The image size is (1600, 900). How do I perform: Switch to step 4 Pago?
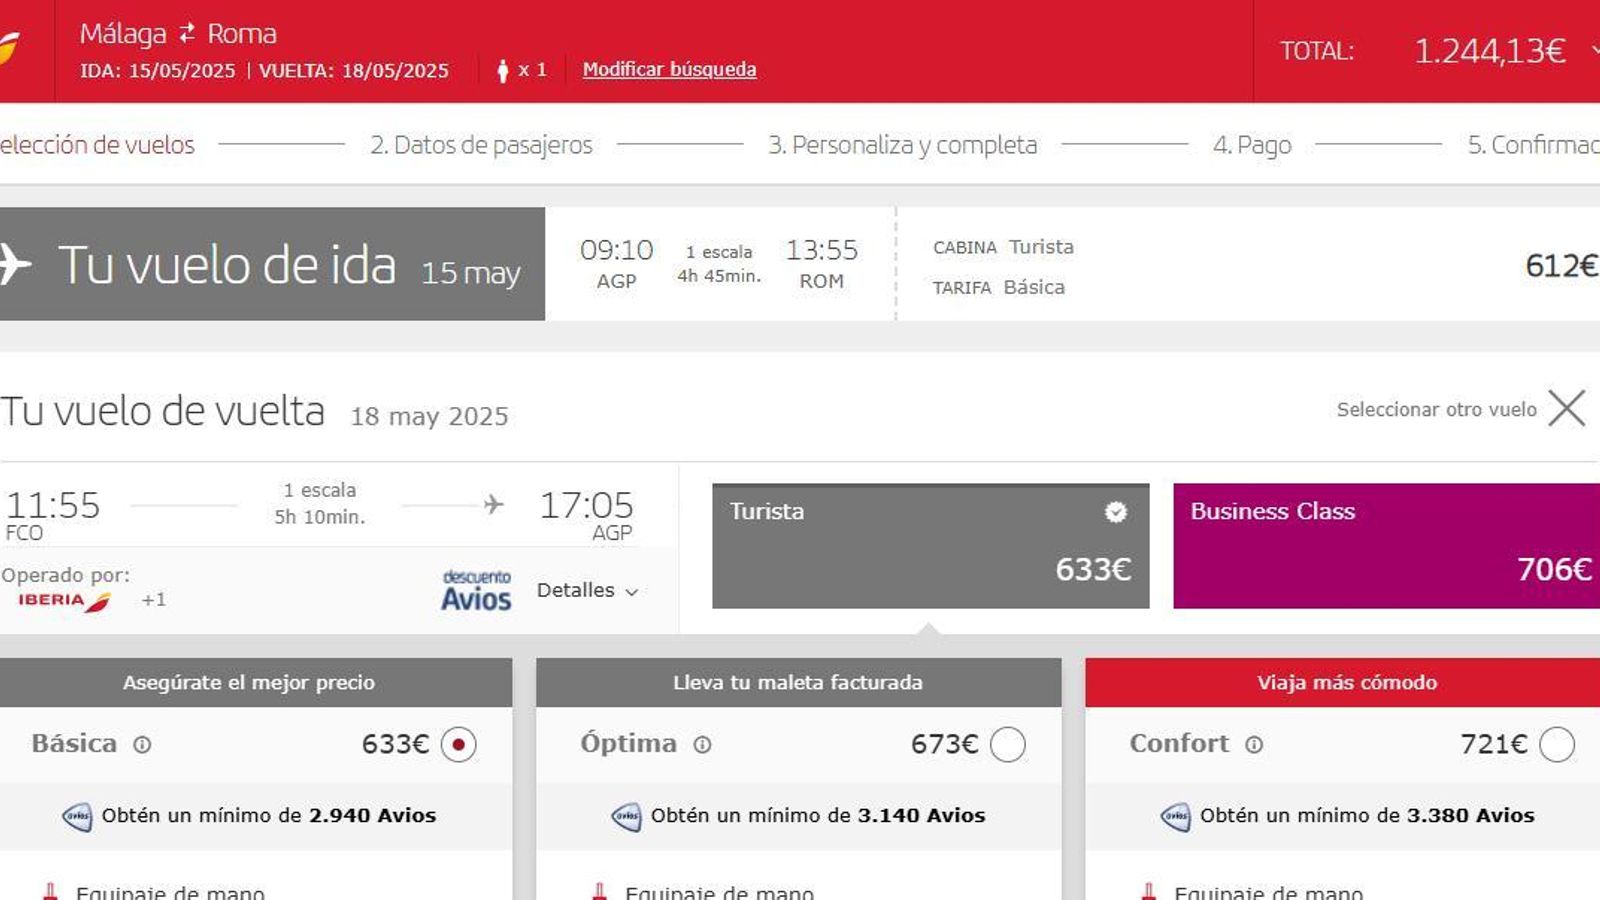1252,144
